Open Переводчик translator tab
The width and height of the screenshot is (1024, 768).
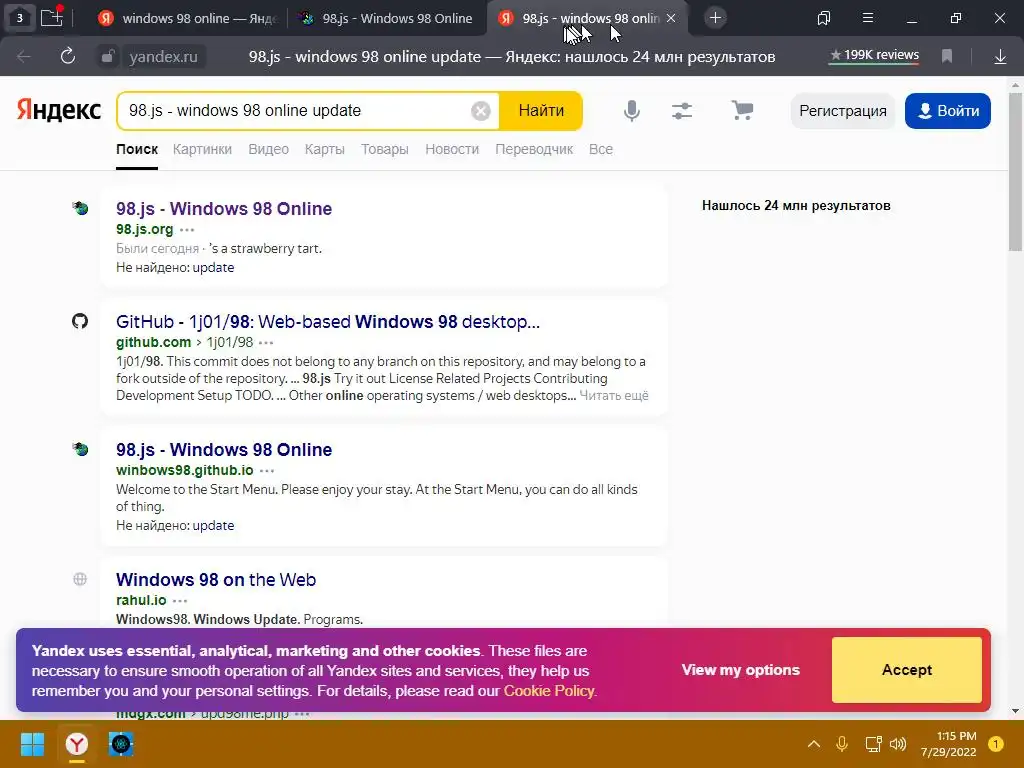tap(534, 150)
